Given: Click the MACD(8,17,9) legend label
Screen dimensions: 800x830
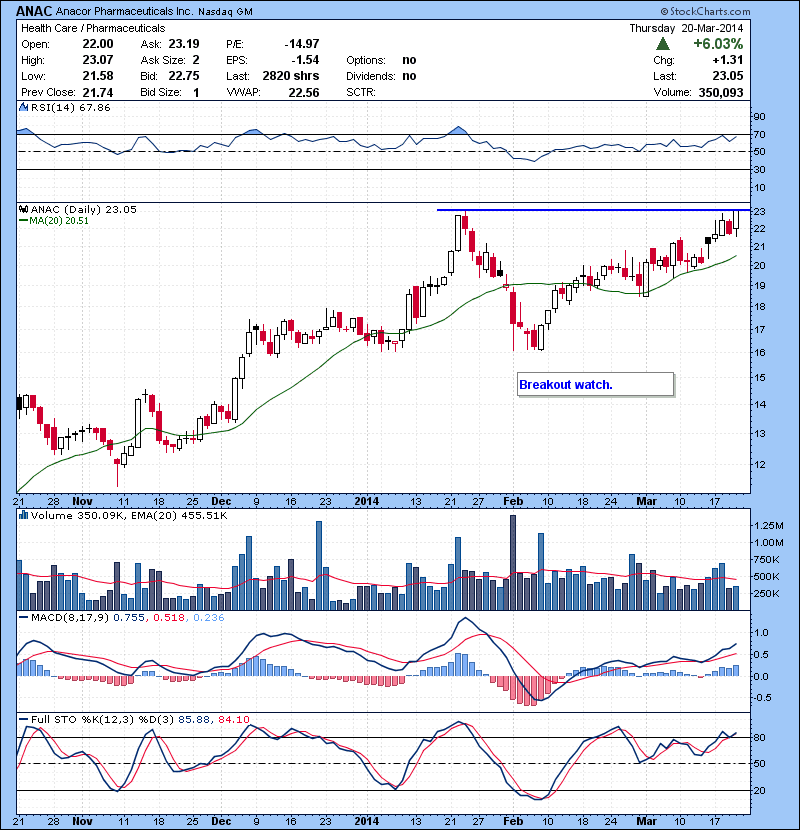Looking at the screenshot, I should (70, 617).
